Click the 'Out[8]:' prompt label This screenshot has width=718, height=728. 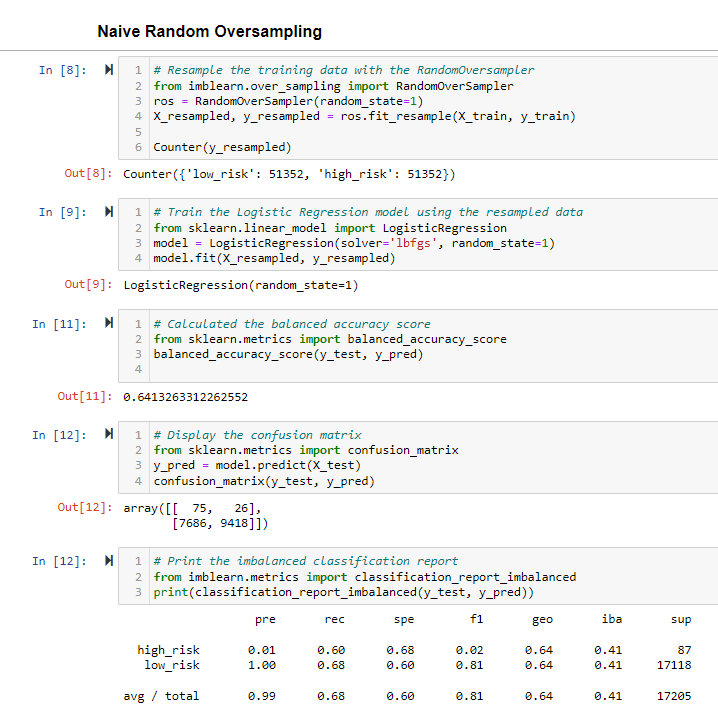88,174
